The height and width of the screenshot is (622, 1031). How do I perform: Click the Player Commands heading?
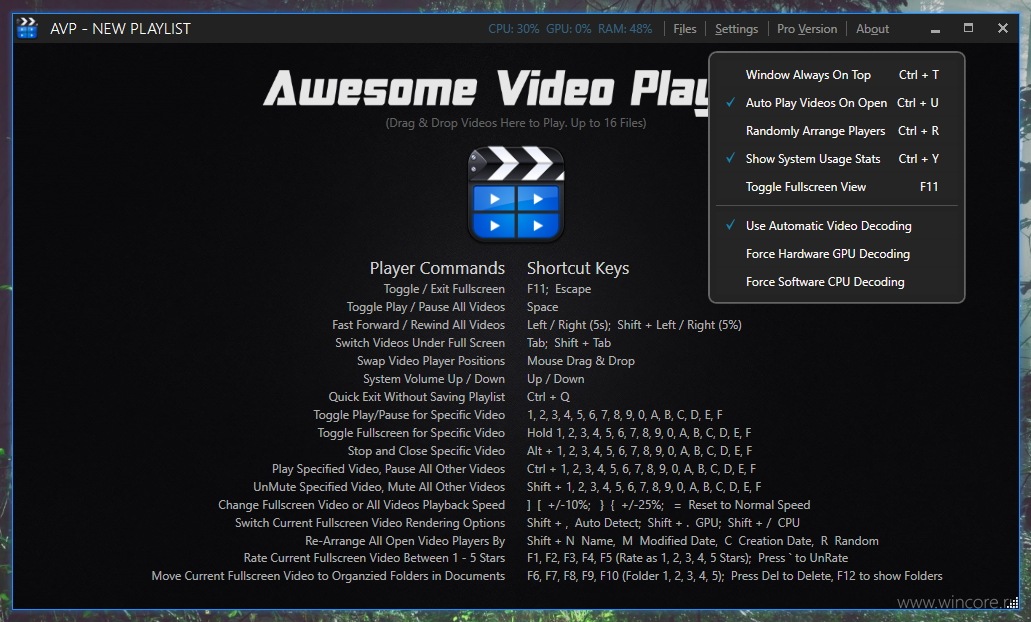point(437,268)
